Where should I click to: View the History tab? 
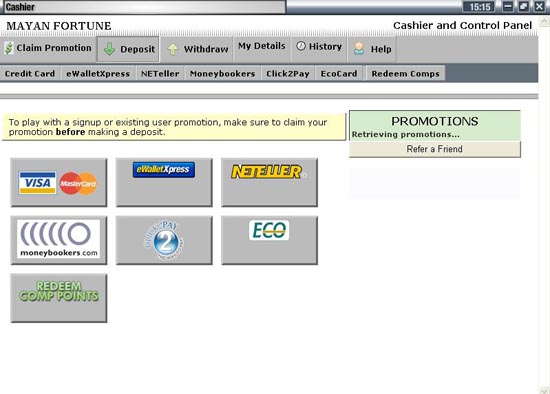point(319,46)
